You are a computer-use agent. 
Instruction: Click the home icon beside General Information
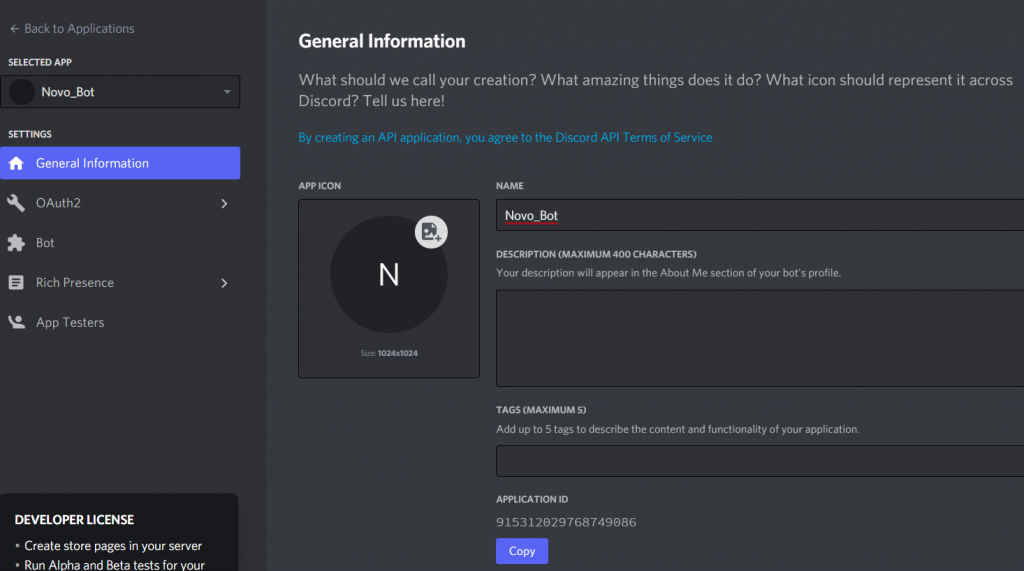pos(16,163)
